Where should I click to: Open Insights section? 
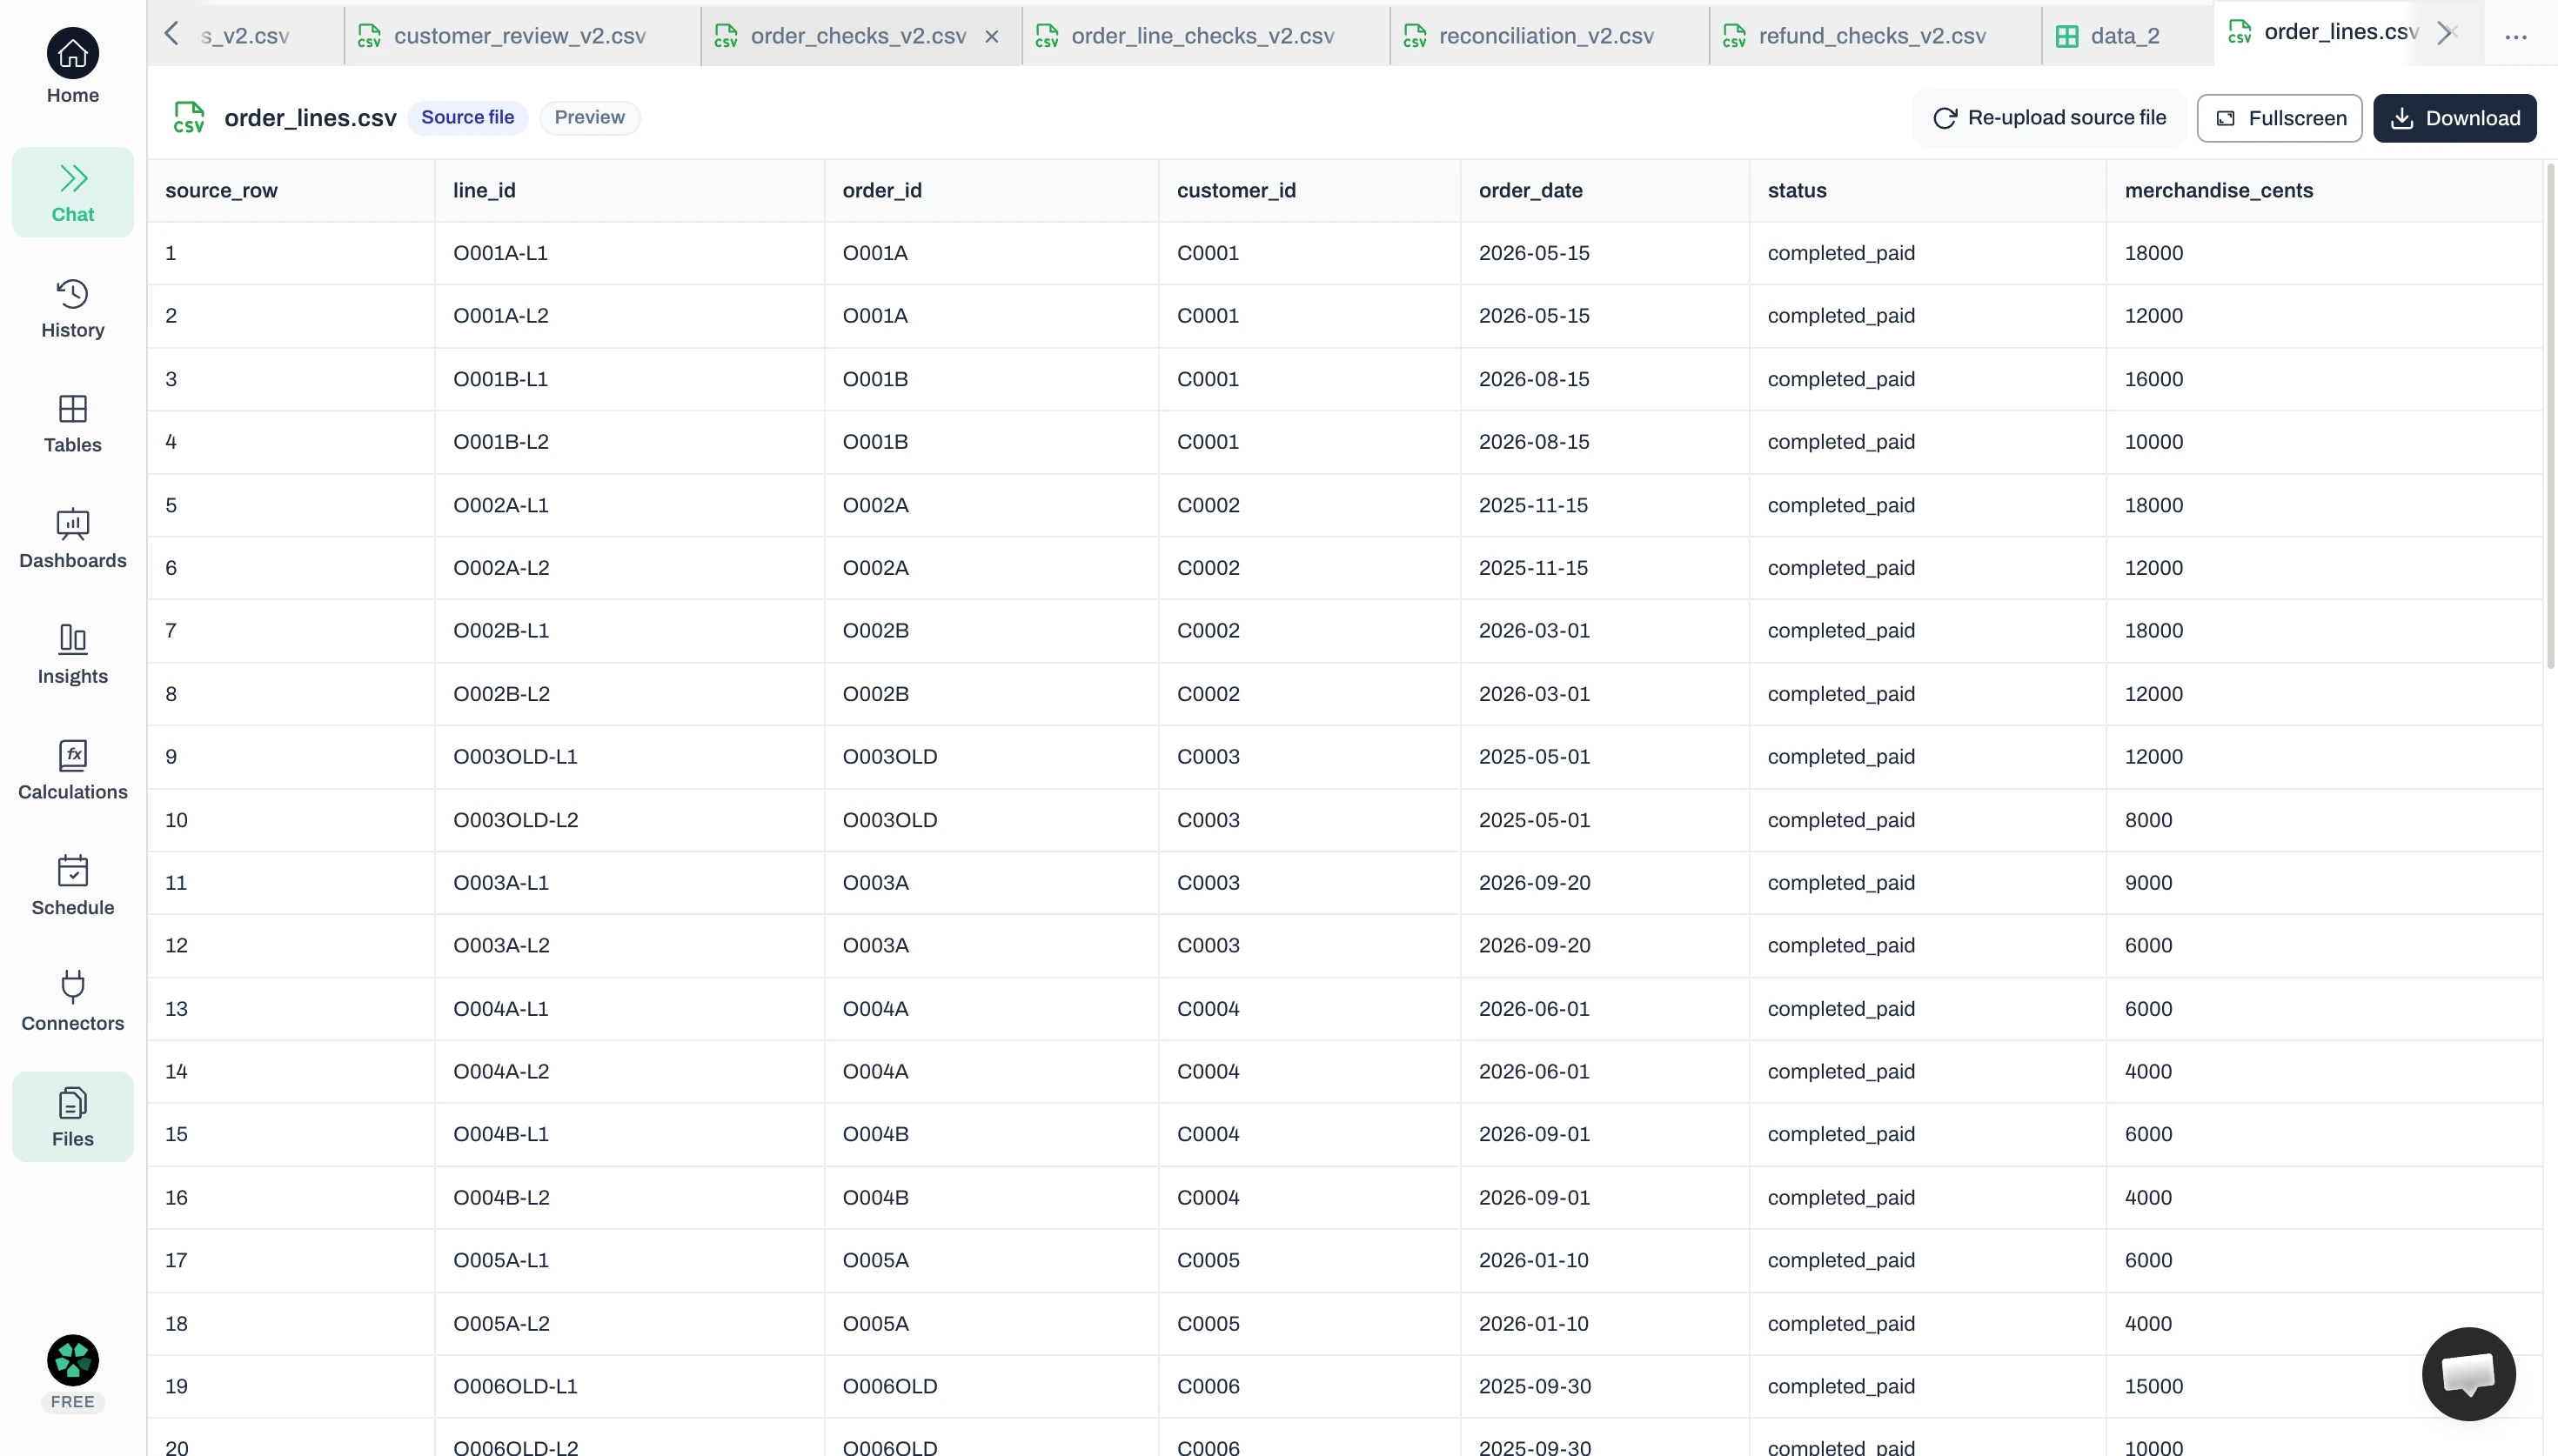tap(72, 655)
